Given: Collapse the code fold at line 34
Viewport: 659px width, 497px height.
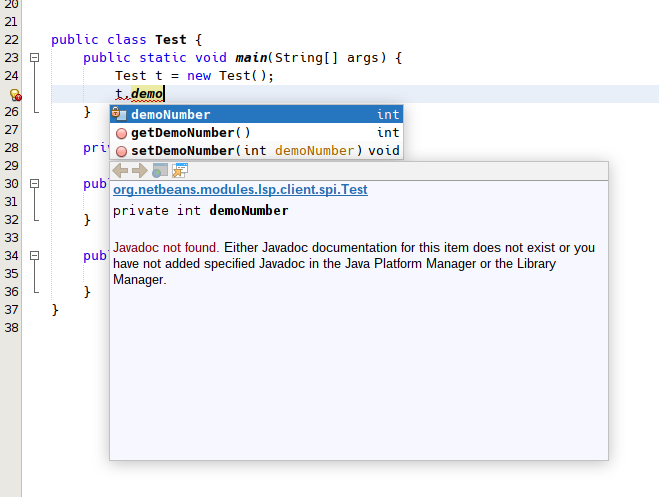Looking at the screenshot, I should (34, 255).
